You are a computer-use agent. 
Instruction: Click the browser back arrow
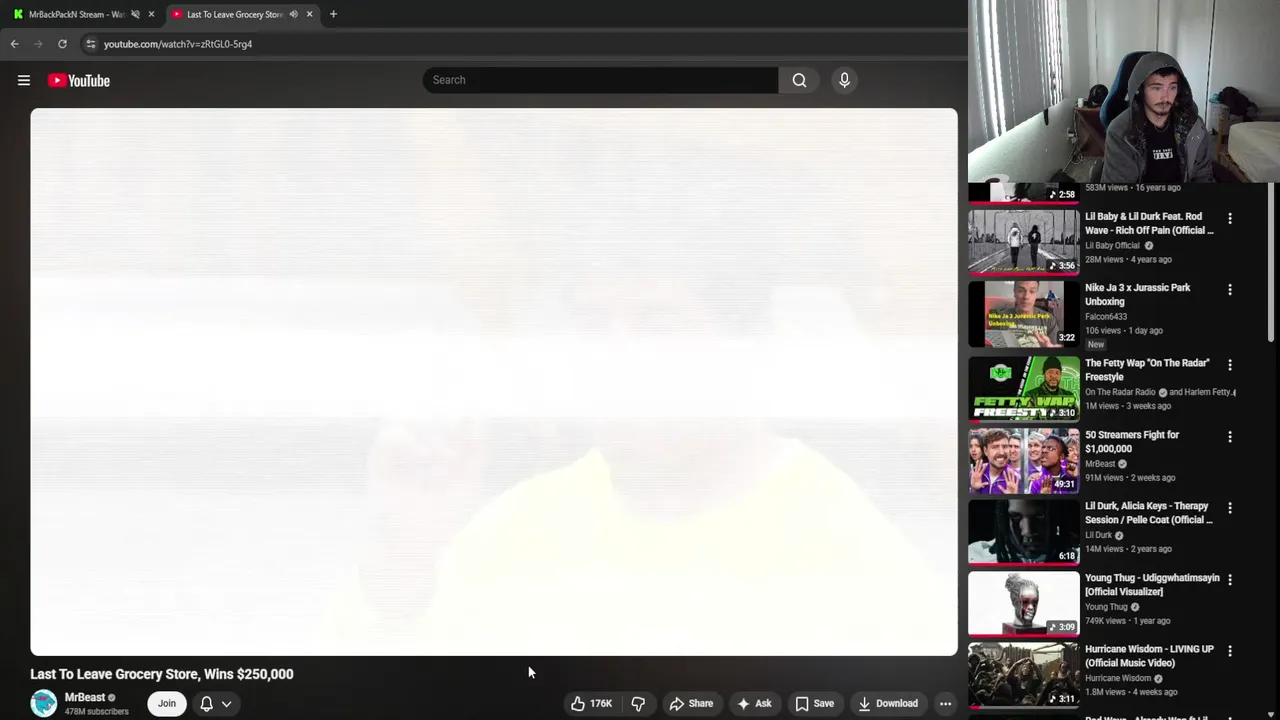pos(14,44)
